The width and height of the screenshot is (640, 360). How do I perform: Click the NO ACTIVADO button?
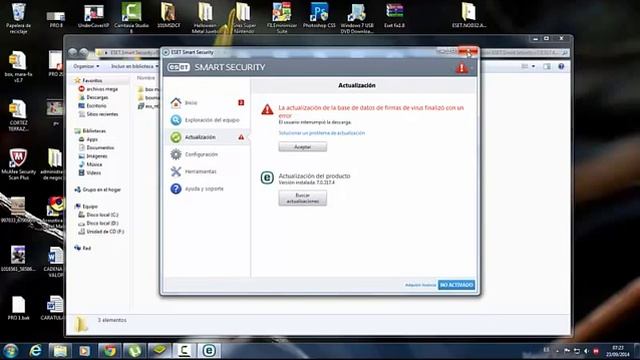tap(456, 284)
